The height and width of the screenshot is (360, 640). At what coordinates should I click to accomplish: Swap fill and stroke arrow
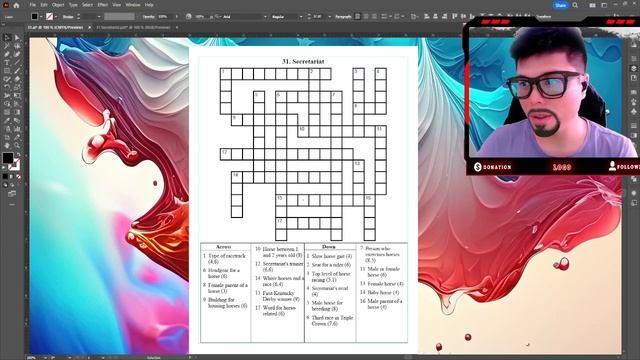click(18, 154)
